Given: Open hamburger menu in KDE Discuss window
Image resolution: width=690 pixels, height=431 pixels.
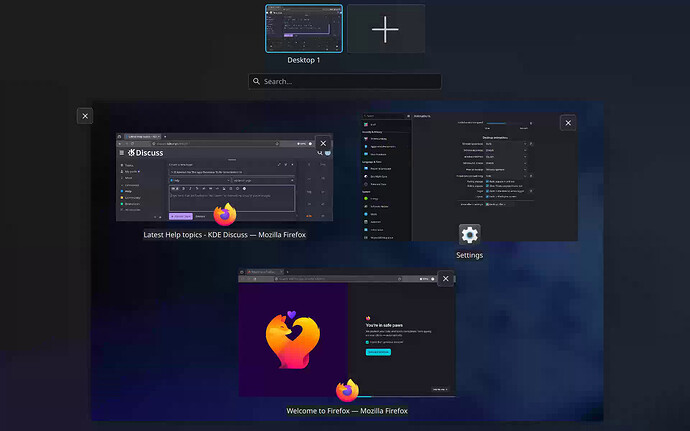Looking at the screenshot, I should (121, 153).
